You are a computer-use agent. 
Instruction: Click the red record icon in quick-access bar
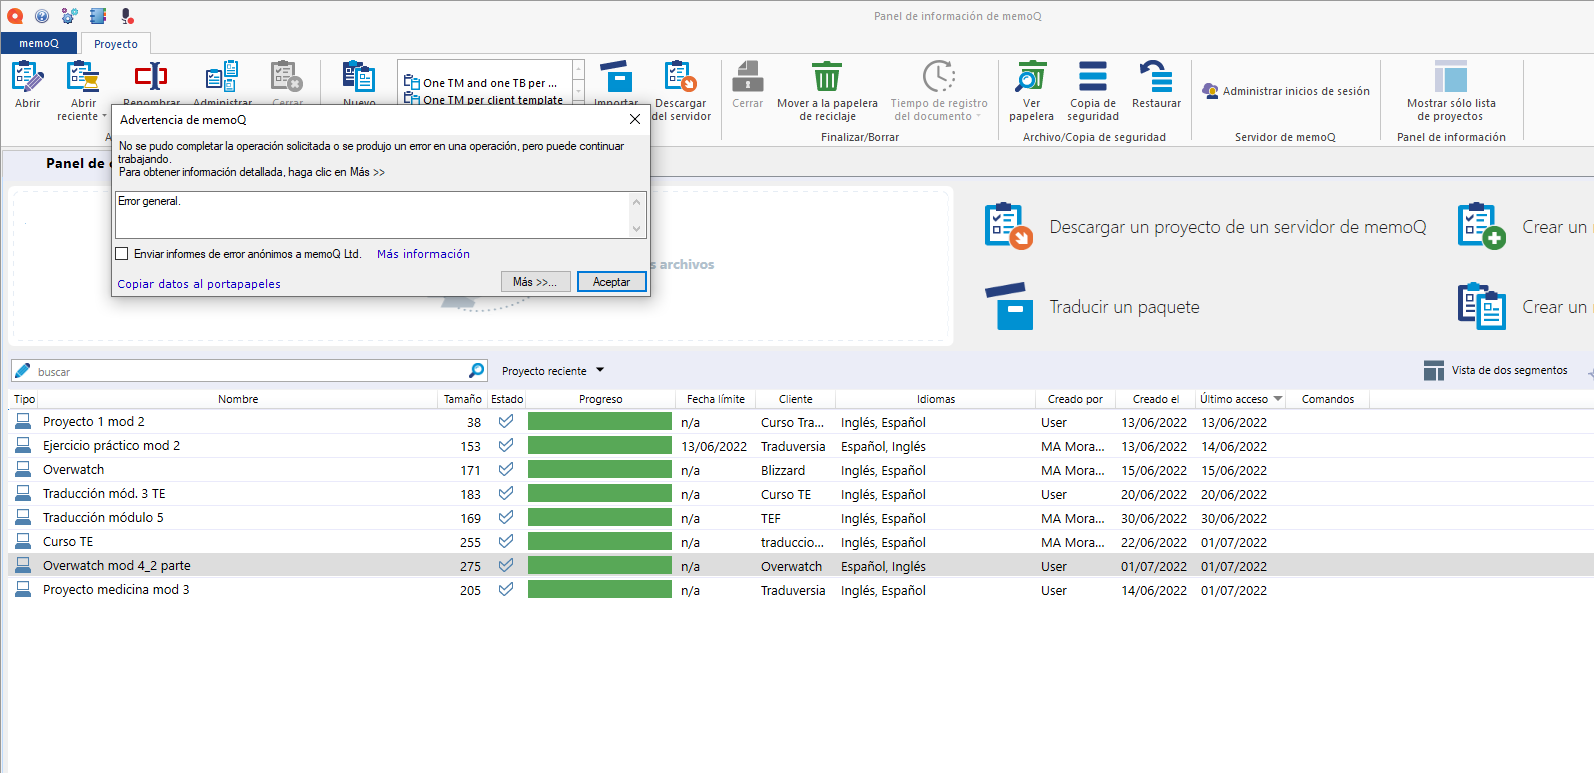click(x=15, y=16)
